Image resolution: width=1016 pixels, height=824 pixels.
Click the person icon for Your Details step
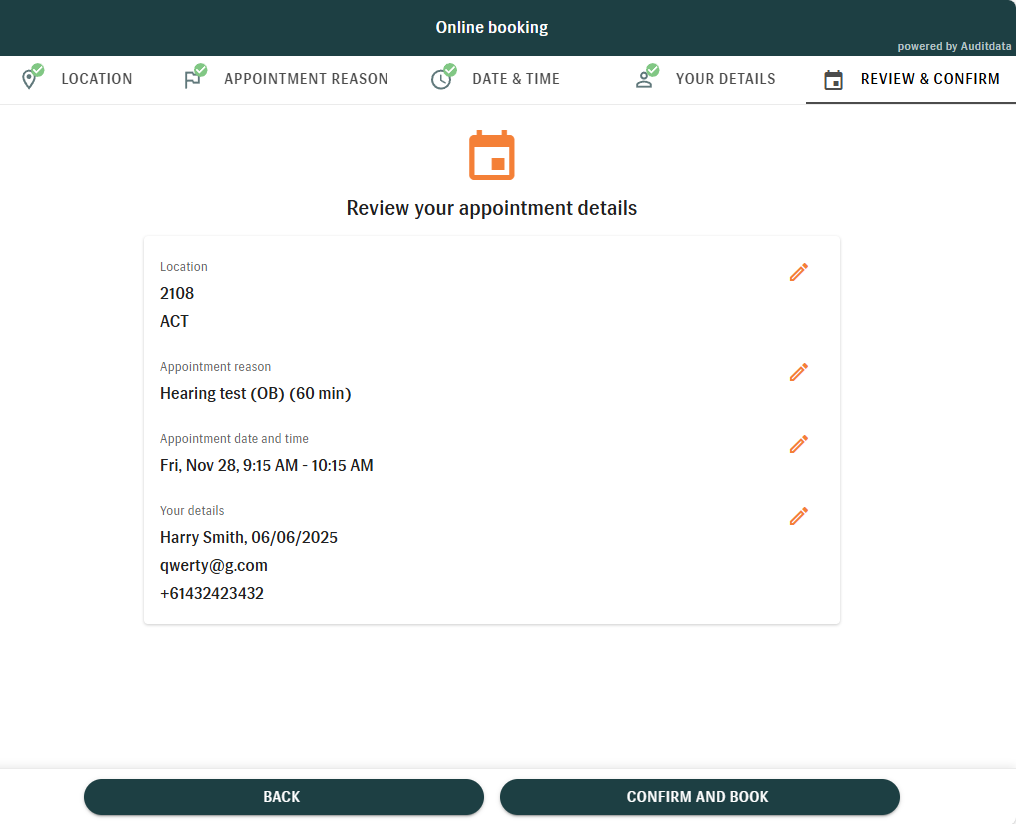(645, 80)
